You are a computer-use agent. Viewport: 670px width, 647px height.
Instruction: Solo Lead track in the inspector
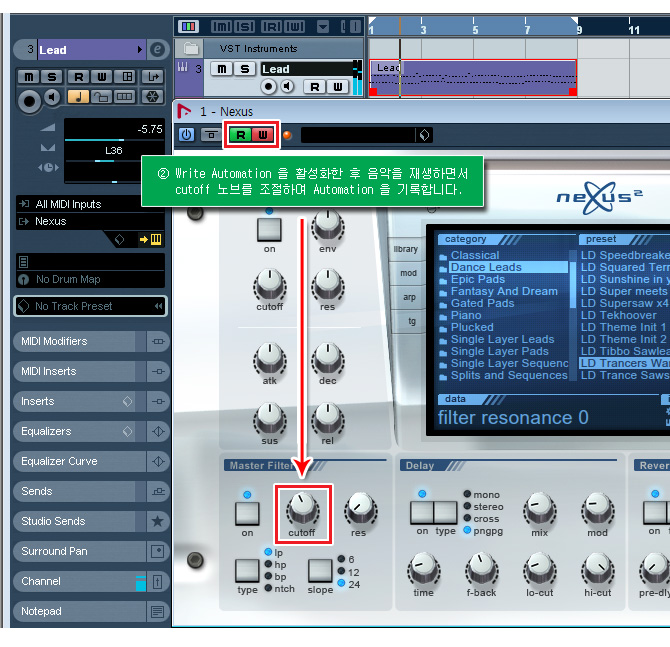tap(52, 77)
